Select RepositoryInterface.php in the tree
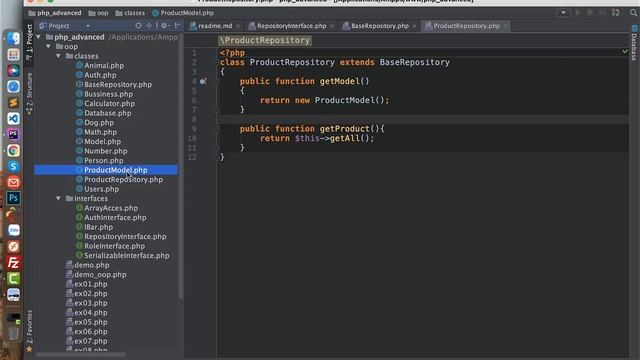Viewport: 640px width, 360px height. pyautogui.click(x=125, y=236)
